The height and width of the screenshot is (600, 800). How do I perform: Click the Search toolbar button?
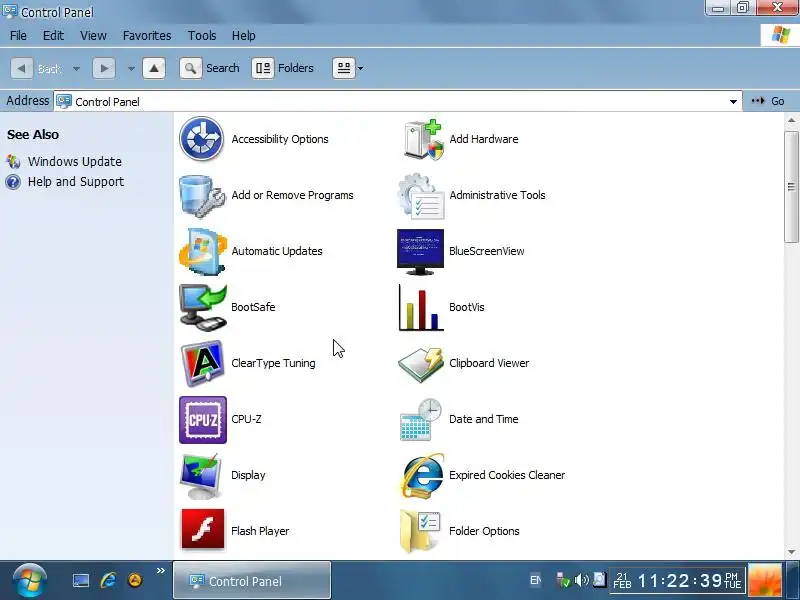[x=209, y=68]
